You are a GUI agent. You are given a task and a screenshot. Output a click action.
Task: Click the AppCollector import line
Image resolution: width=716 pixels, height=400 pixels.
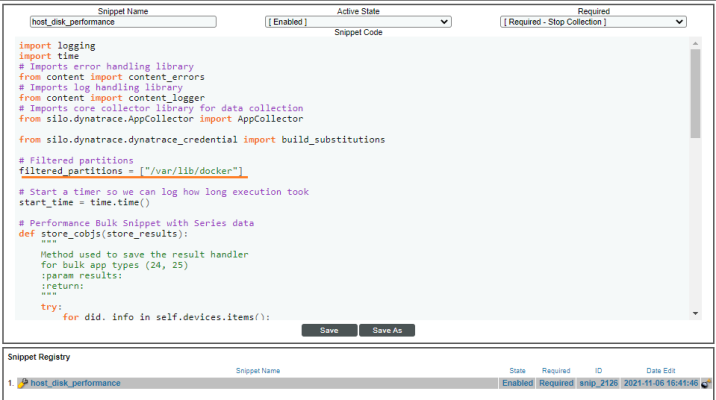161,119
